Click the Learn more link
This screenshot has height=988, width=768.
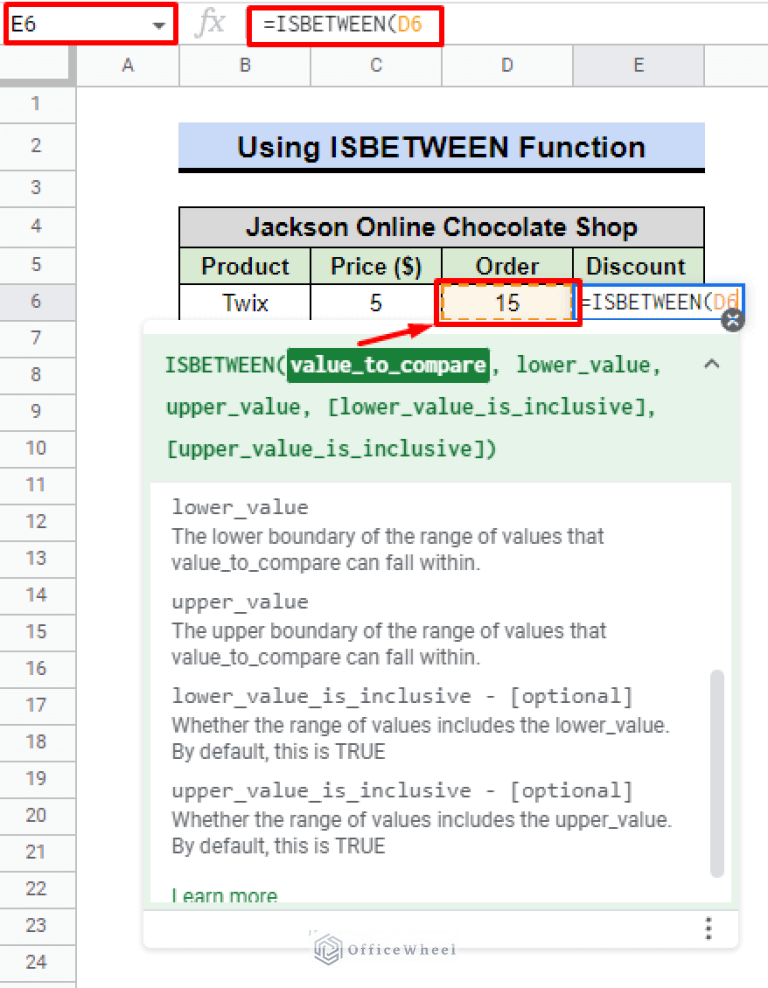pos(224,896)
